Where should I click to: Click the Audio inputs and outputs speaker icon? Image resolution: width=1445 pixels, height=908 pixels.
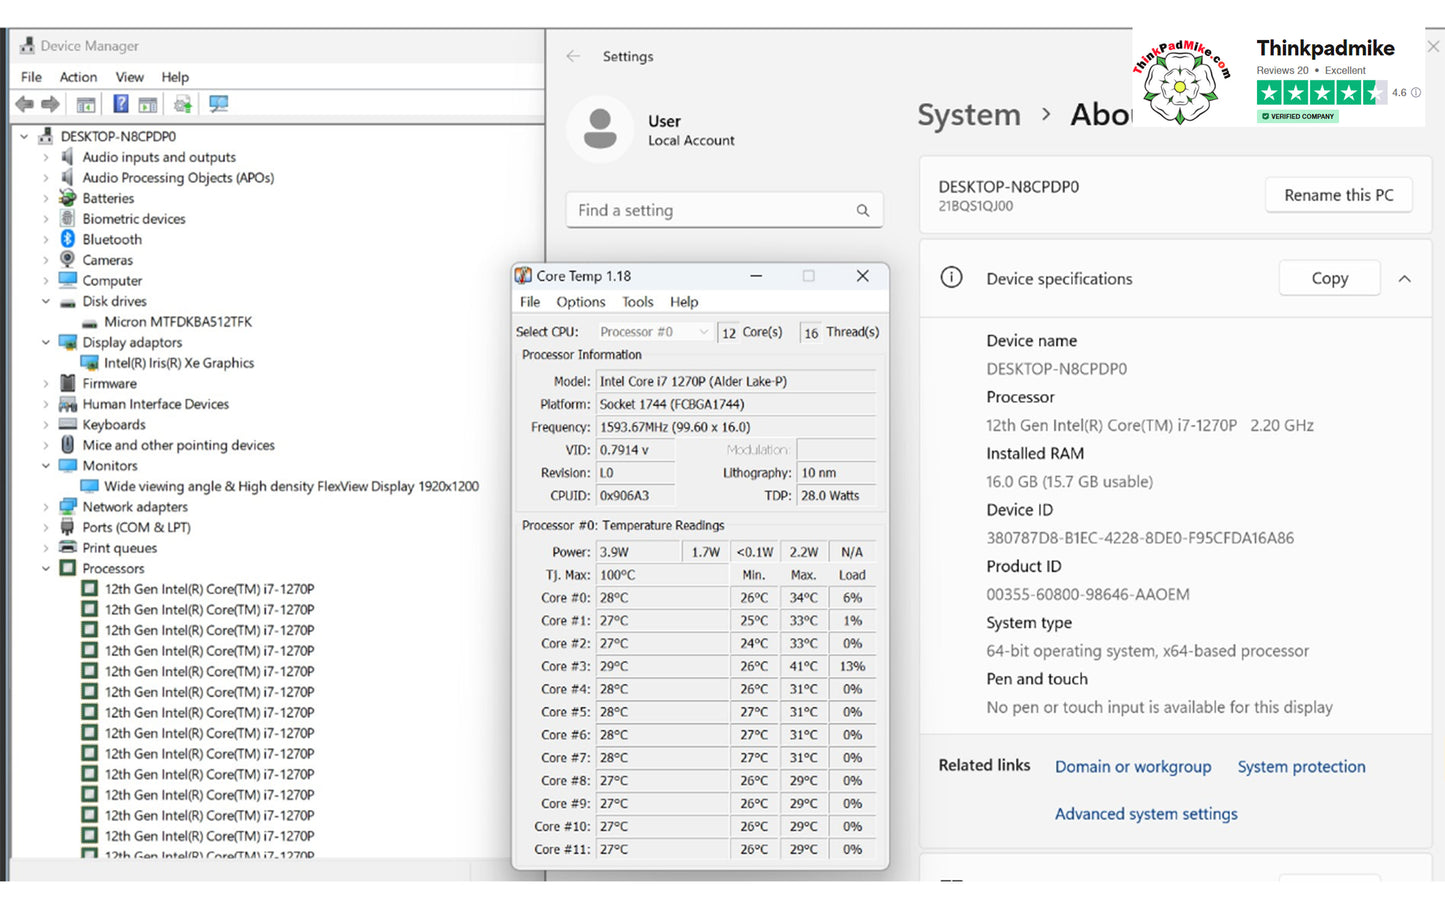click(x=68, y=157)
